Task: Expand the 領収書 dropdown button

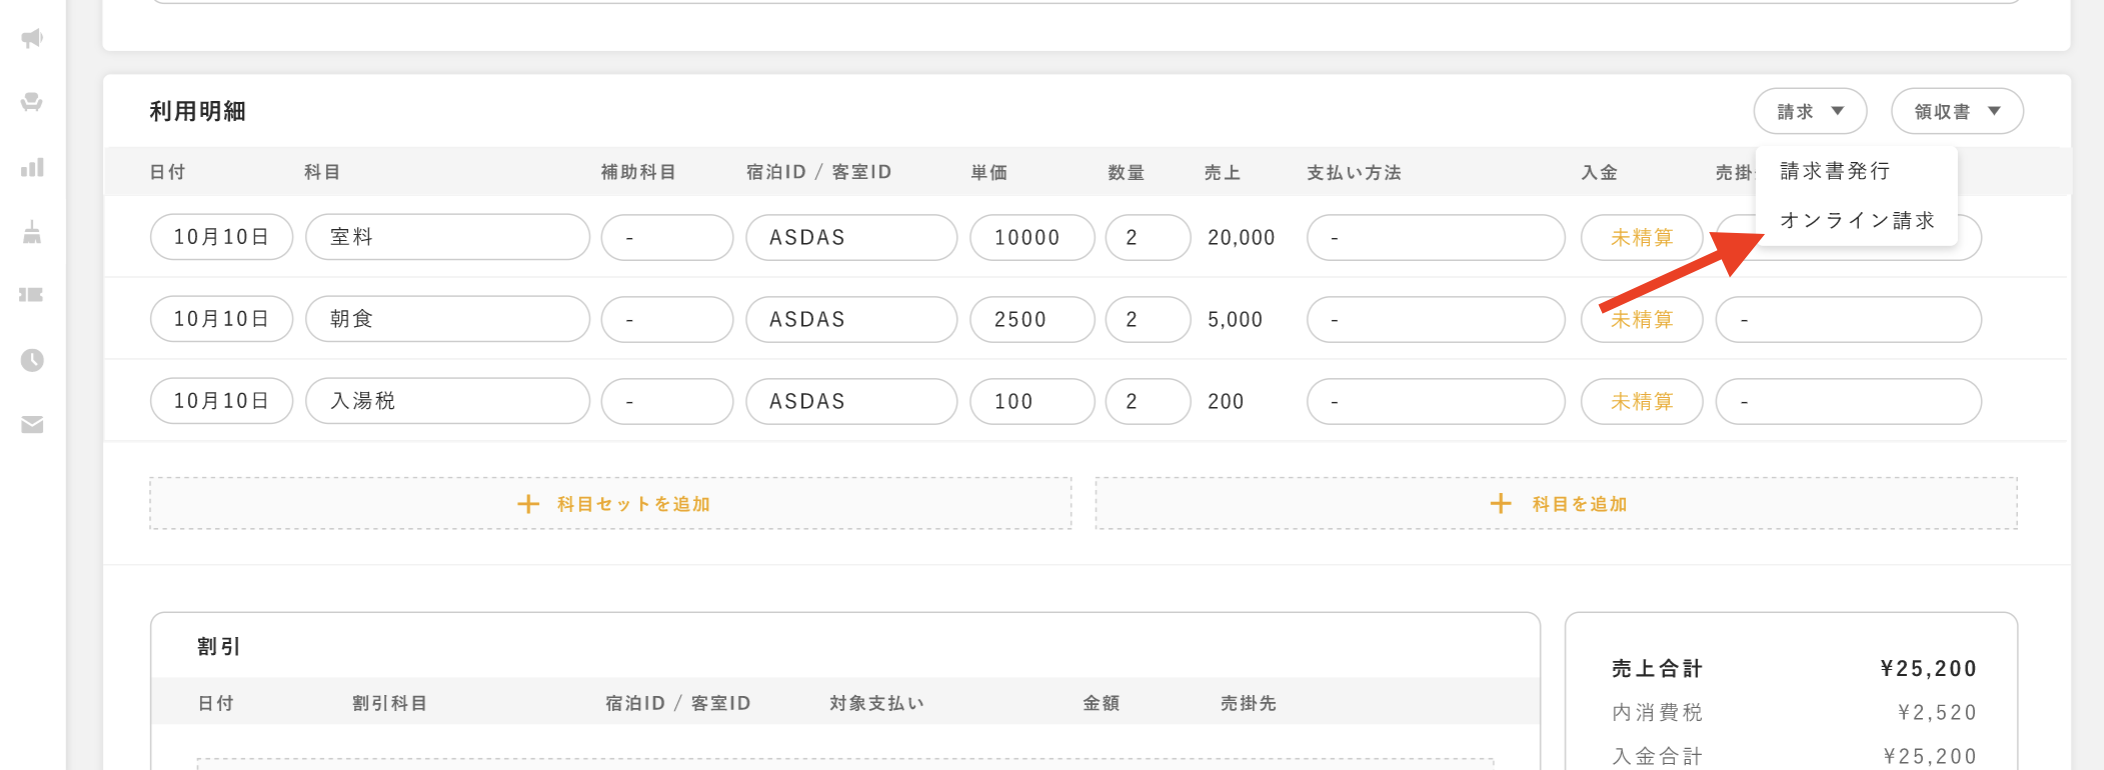Action: 1957,111
